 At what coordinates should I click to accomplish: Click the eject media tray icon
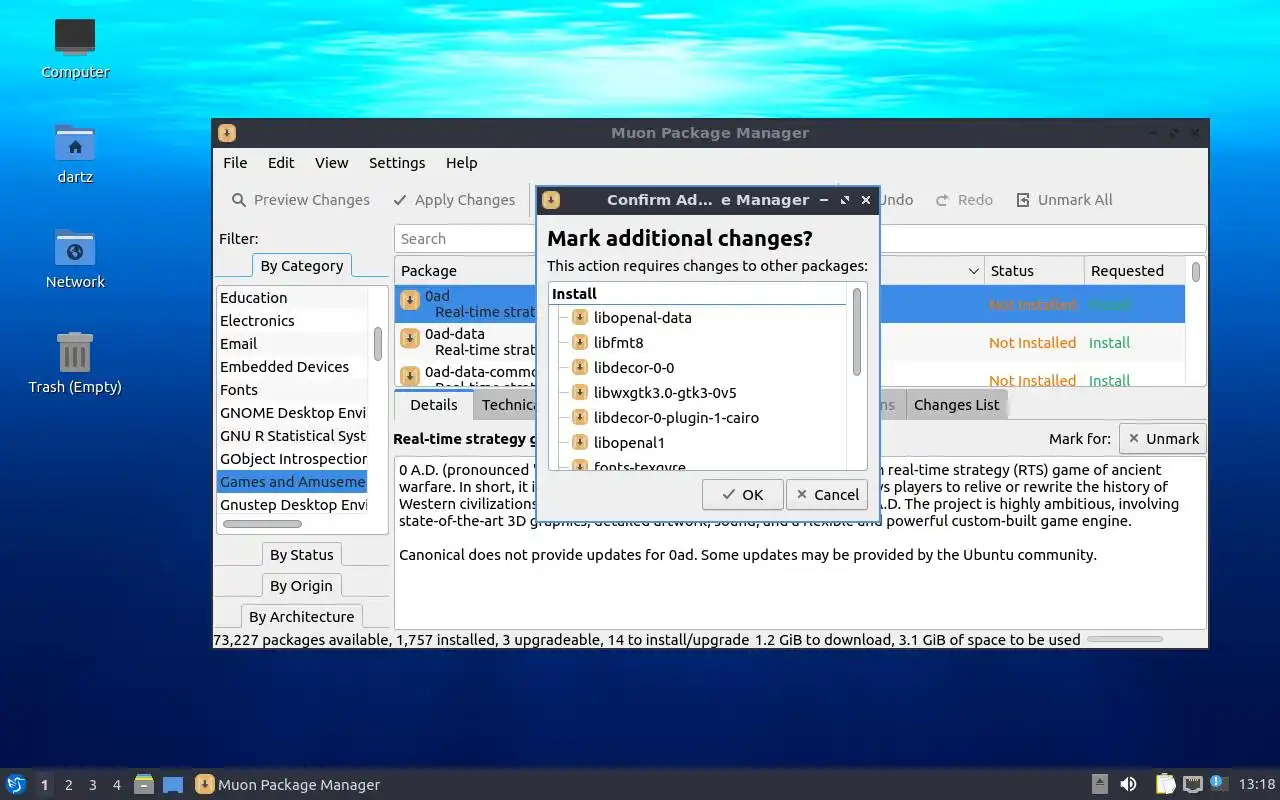coord(1099,784)
